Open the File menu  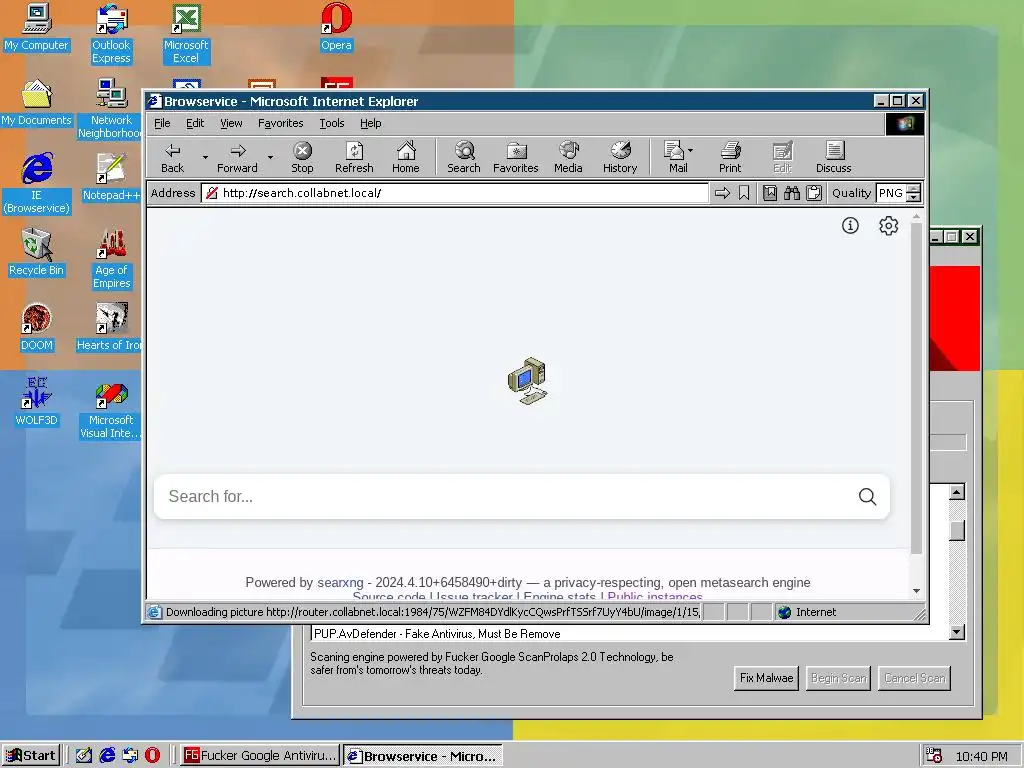click(x=162, y=123)
